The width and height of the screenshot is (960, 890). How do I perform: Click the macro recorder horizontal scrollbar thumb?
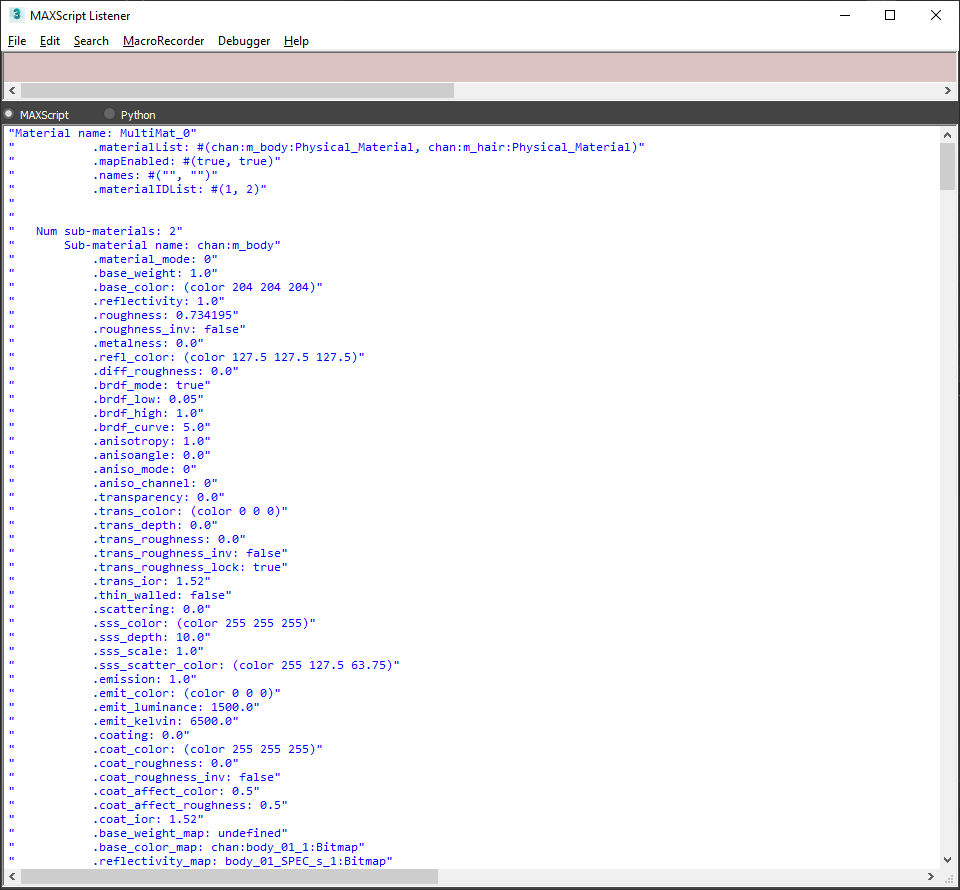click(x=236, y=91)
